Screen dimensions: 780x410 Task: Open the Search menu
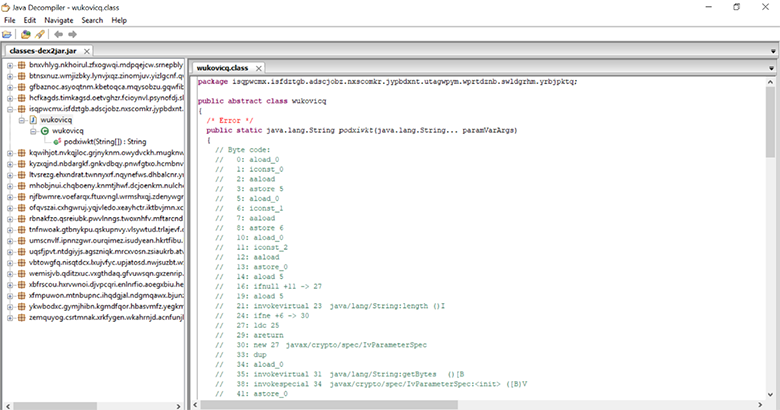(92, 20)
